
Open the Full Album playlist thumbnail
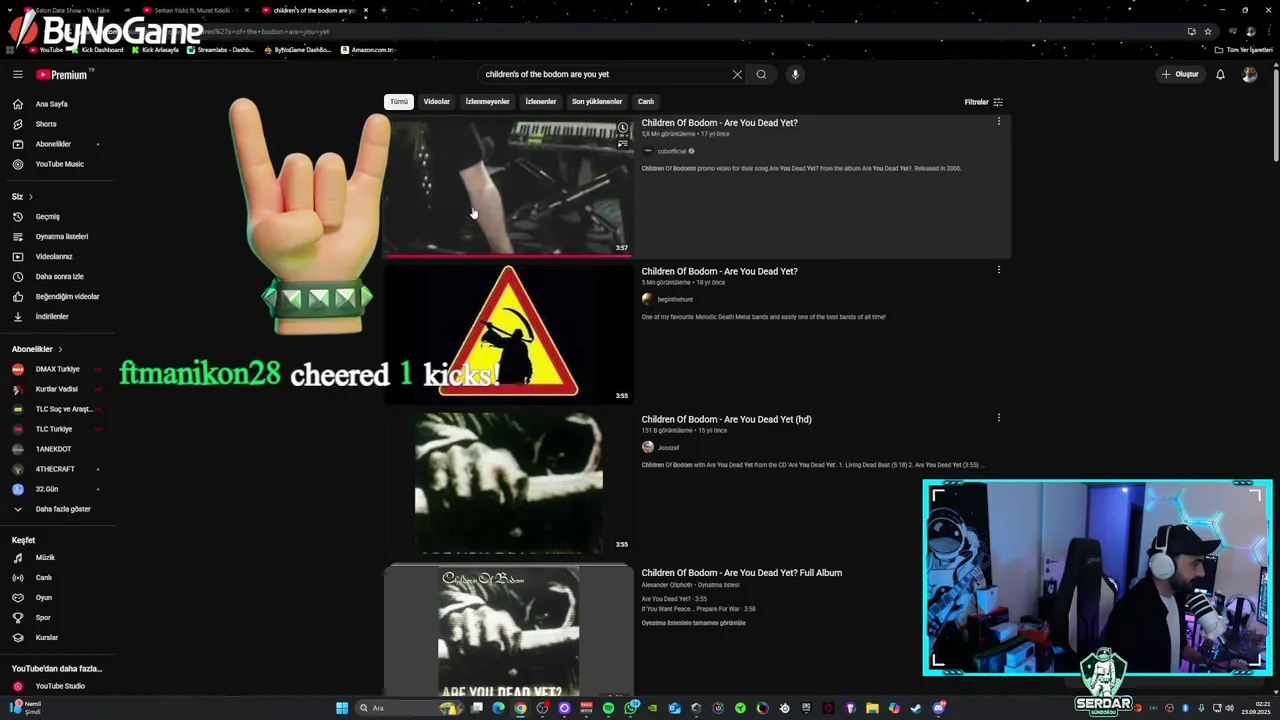[508, 630]
